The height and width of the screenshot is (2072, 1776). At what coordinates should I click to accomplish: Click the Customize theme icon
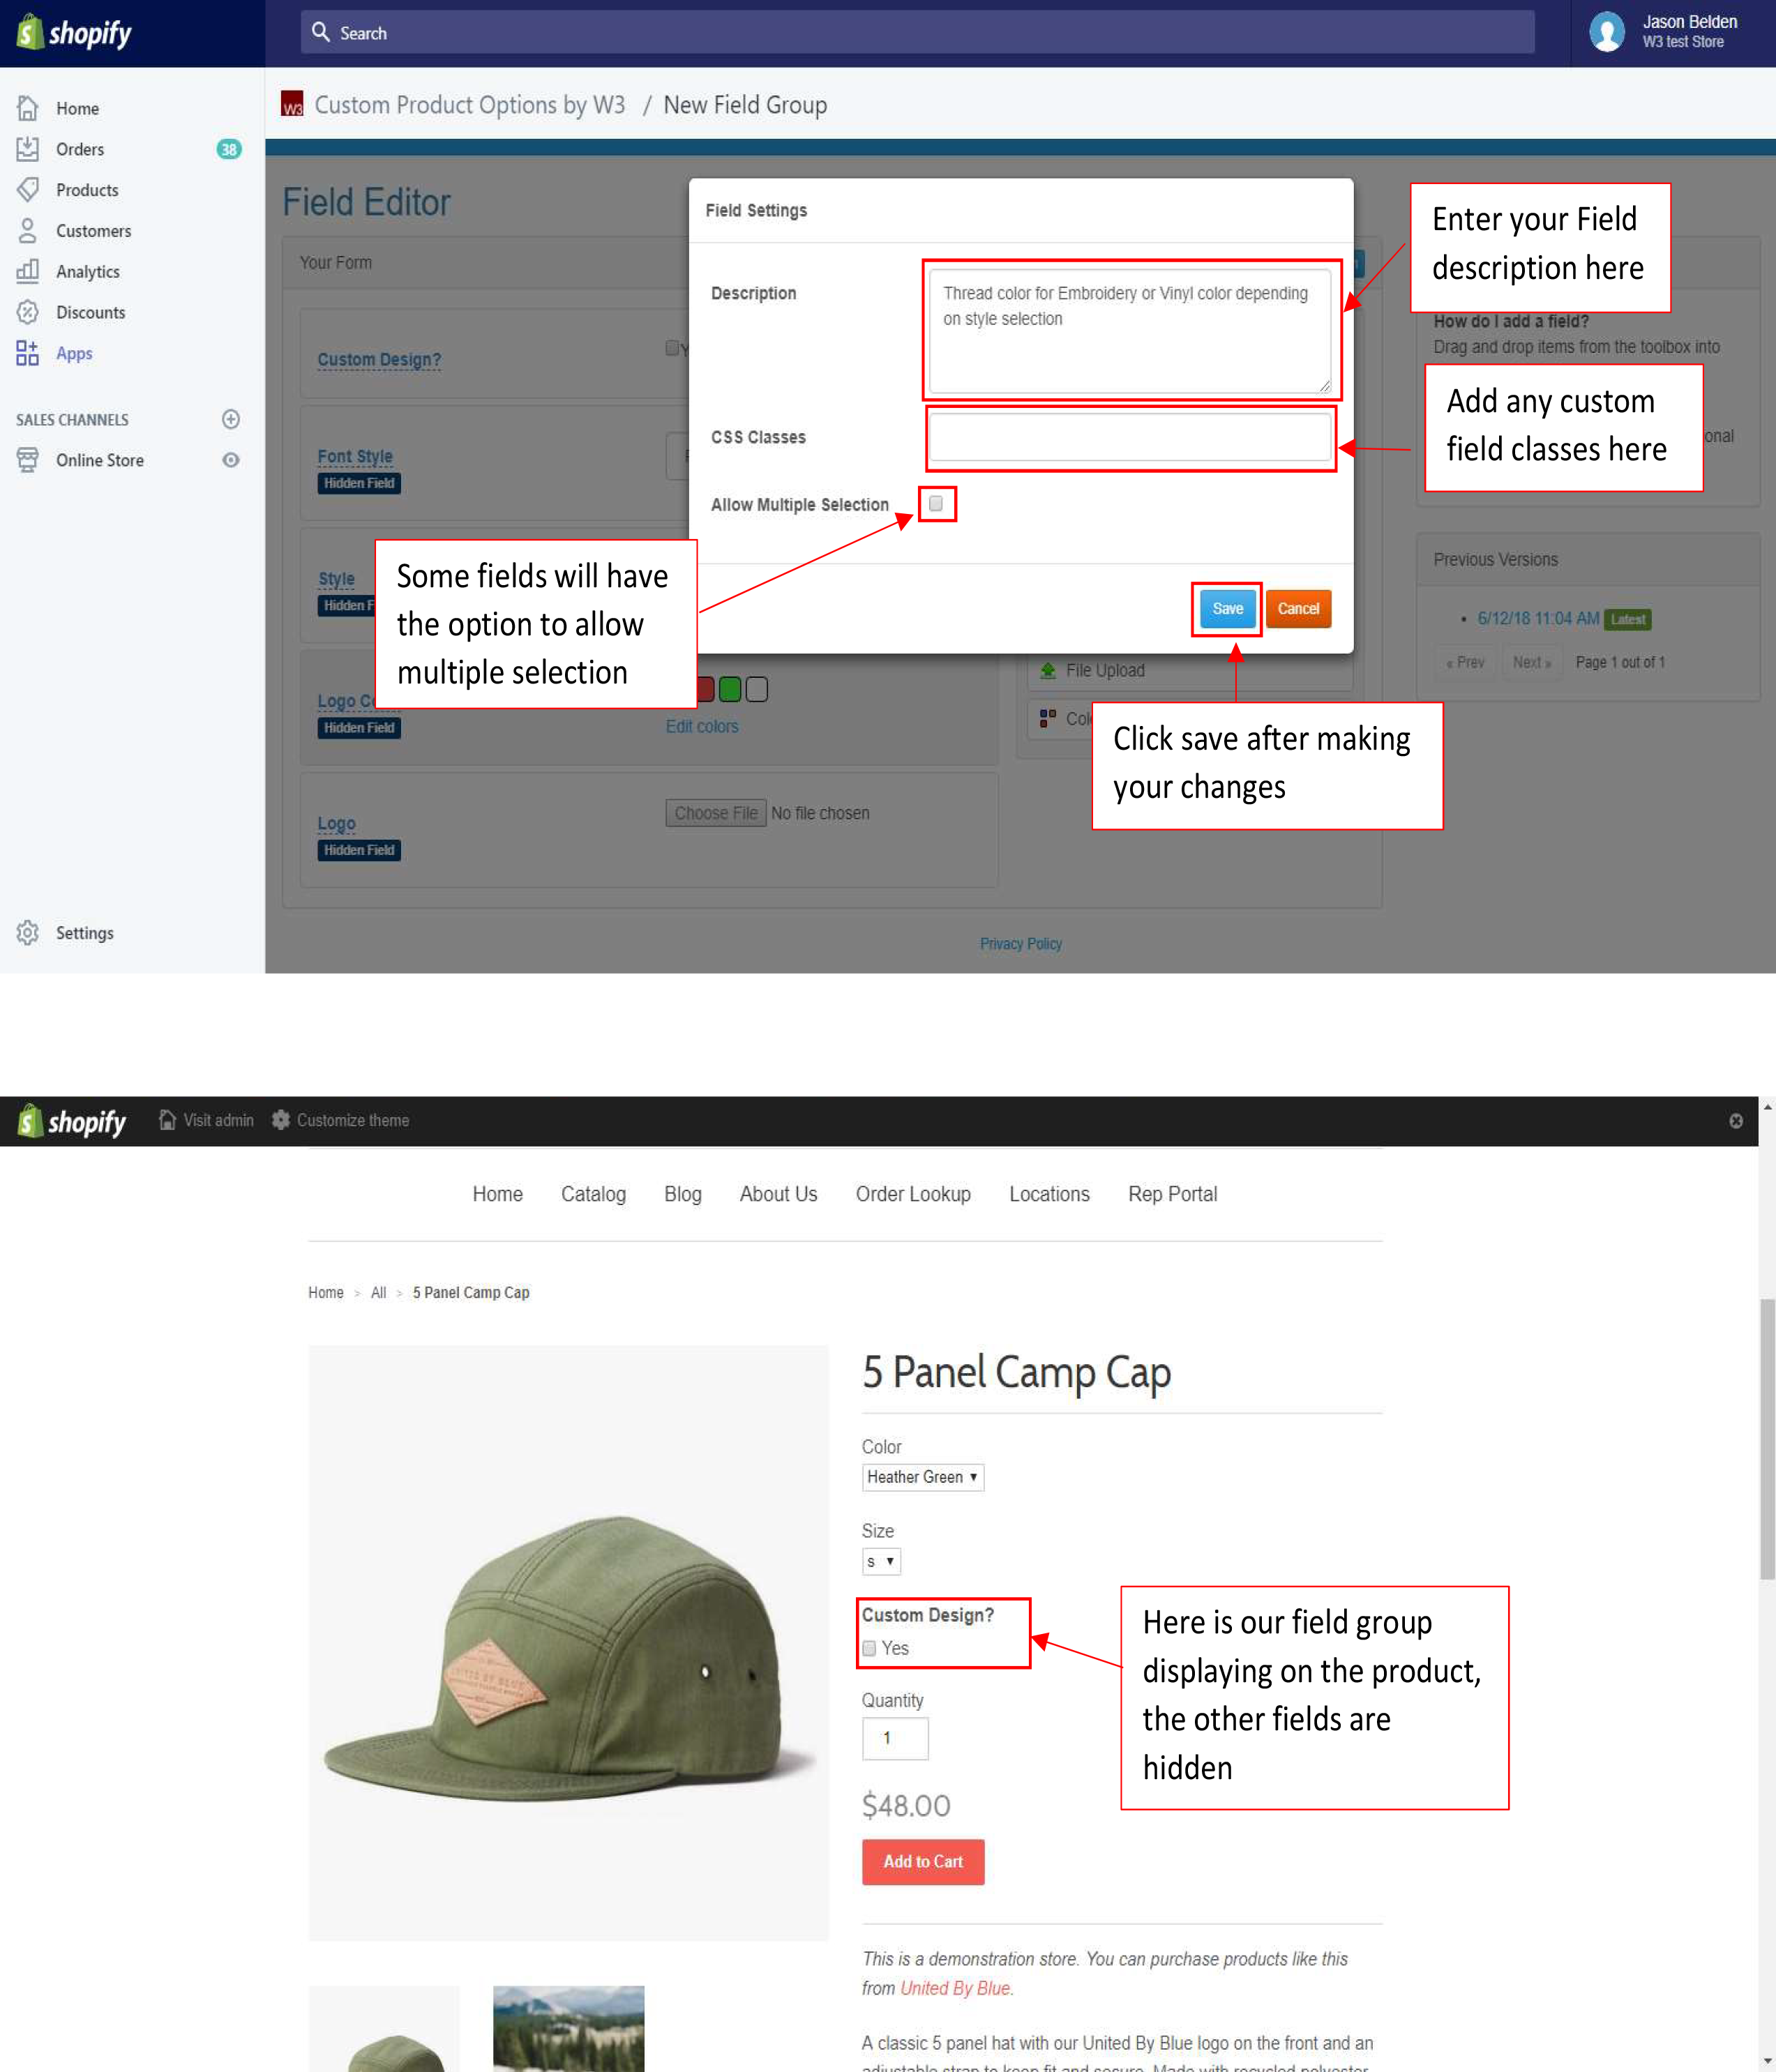[281, 1120]
